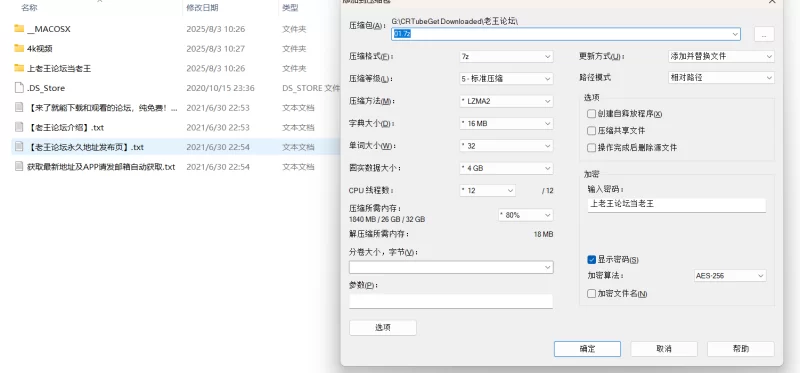Click the browse '...' button
The height and width of the screenshot is (373, 800).
(x=764, y=34)
